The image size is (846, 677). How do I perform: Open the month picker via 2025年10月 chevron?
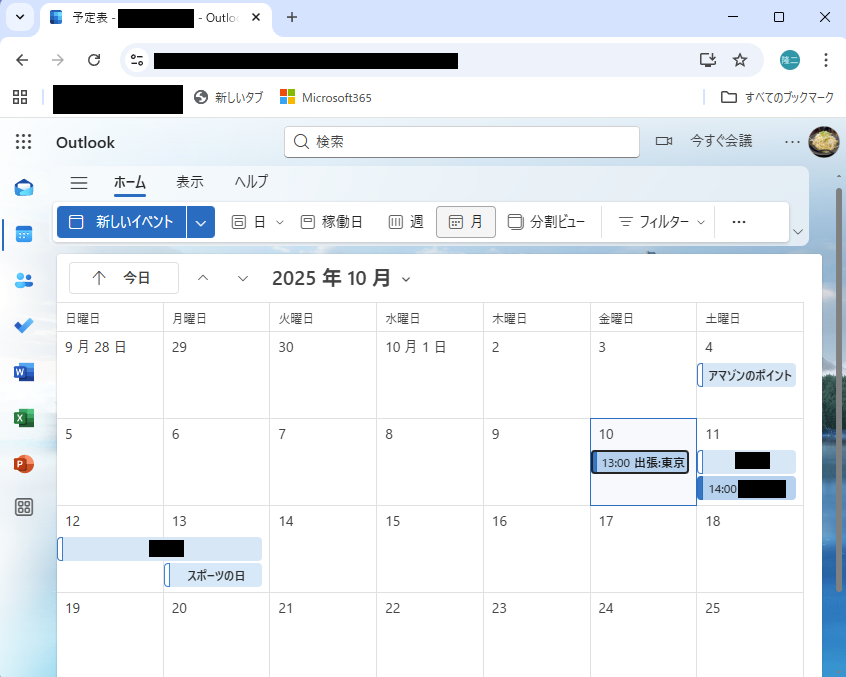point(405,279)
